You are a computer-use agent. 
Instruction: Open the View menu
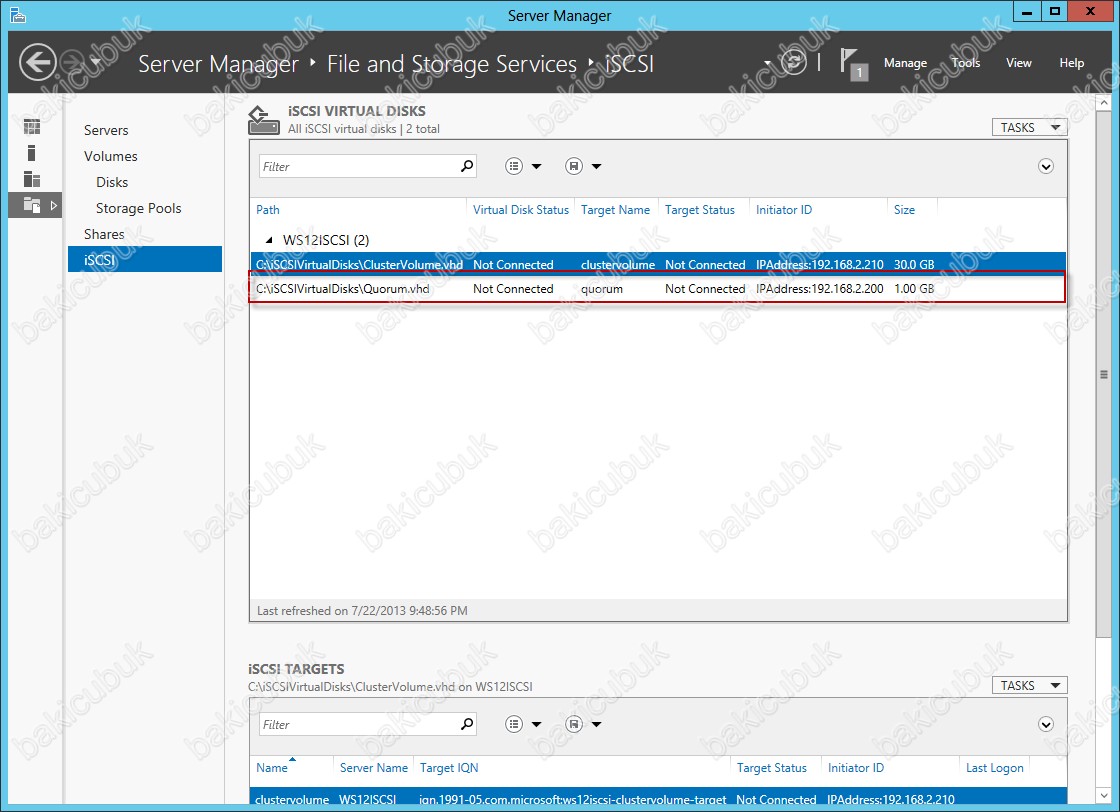1019,63
